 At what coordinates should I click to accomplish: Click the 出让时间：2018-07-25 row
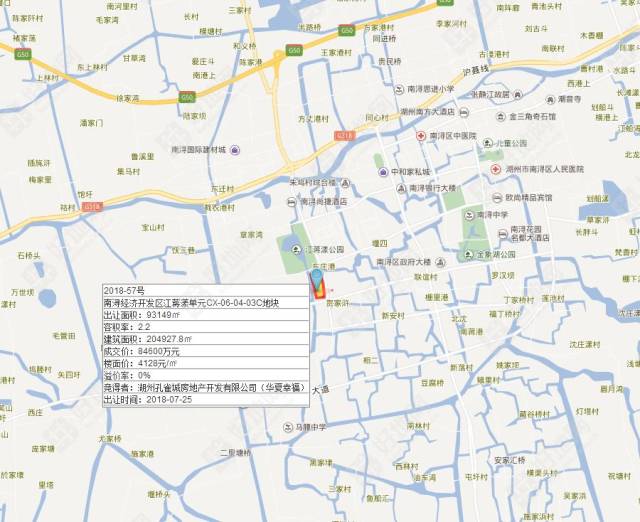coord(206,400)
